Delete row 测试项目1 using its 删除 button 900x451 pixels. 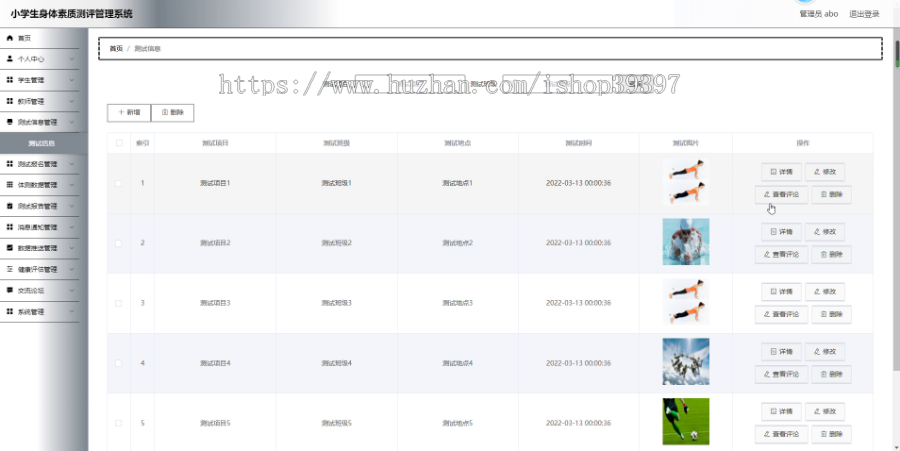[832, 195]
